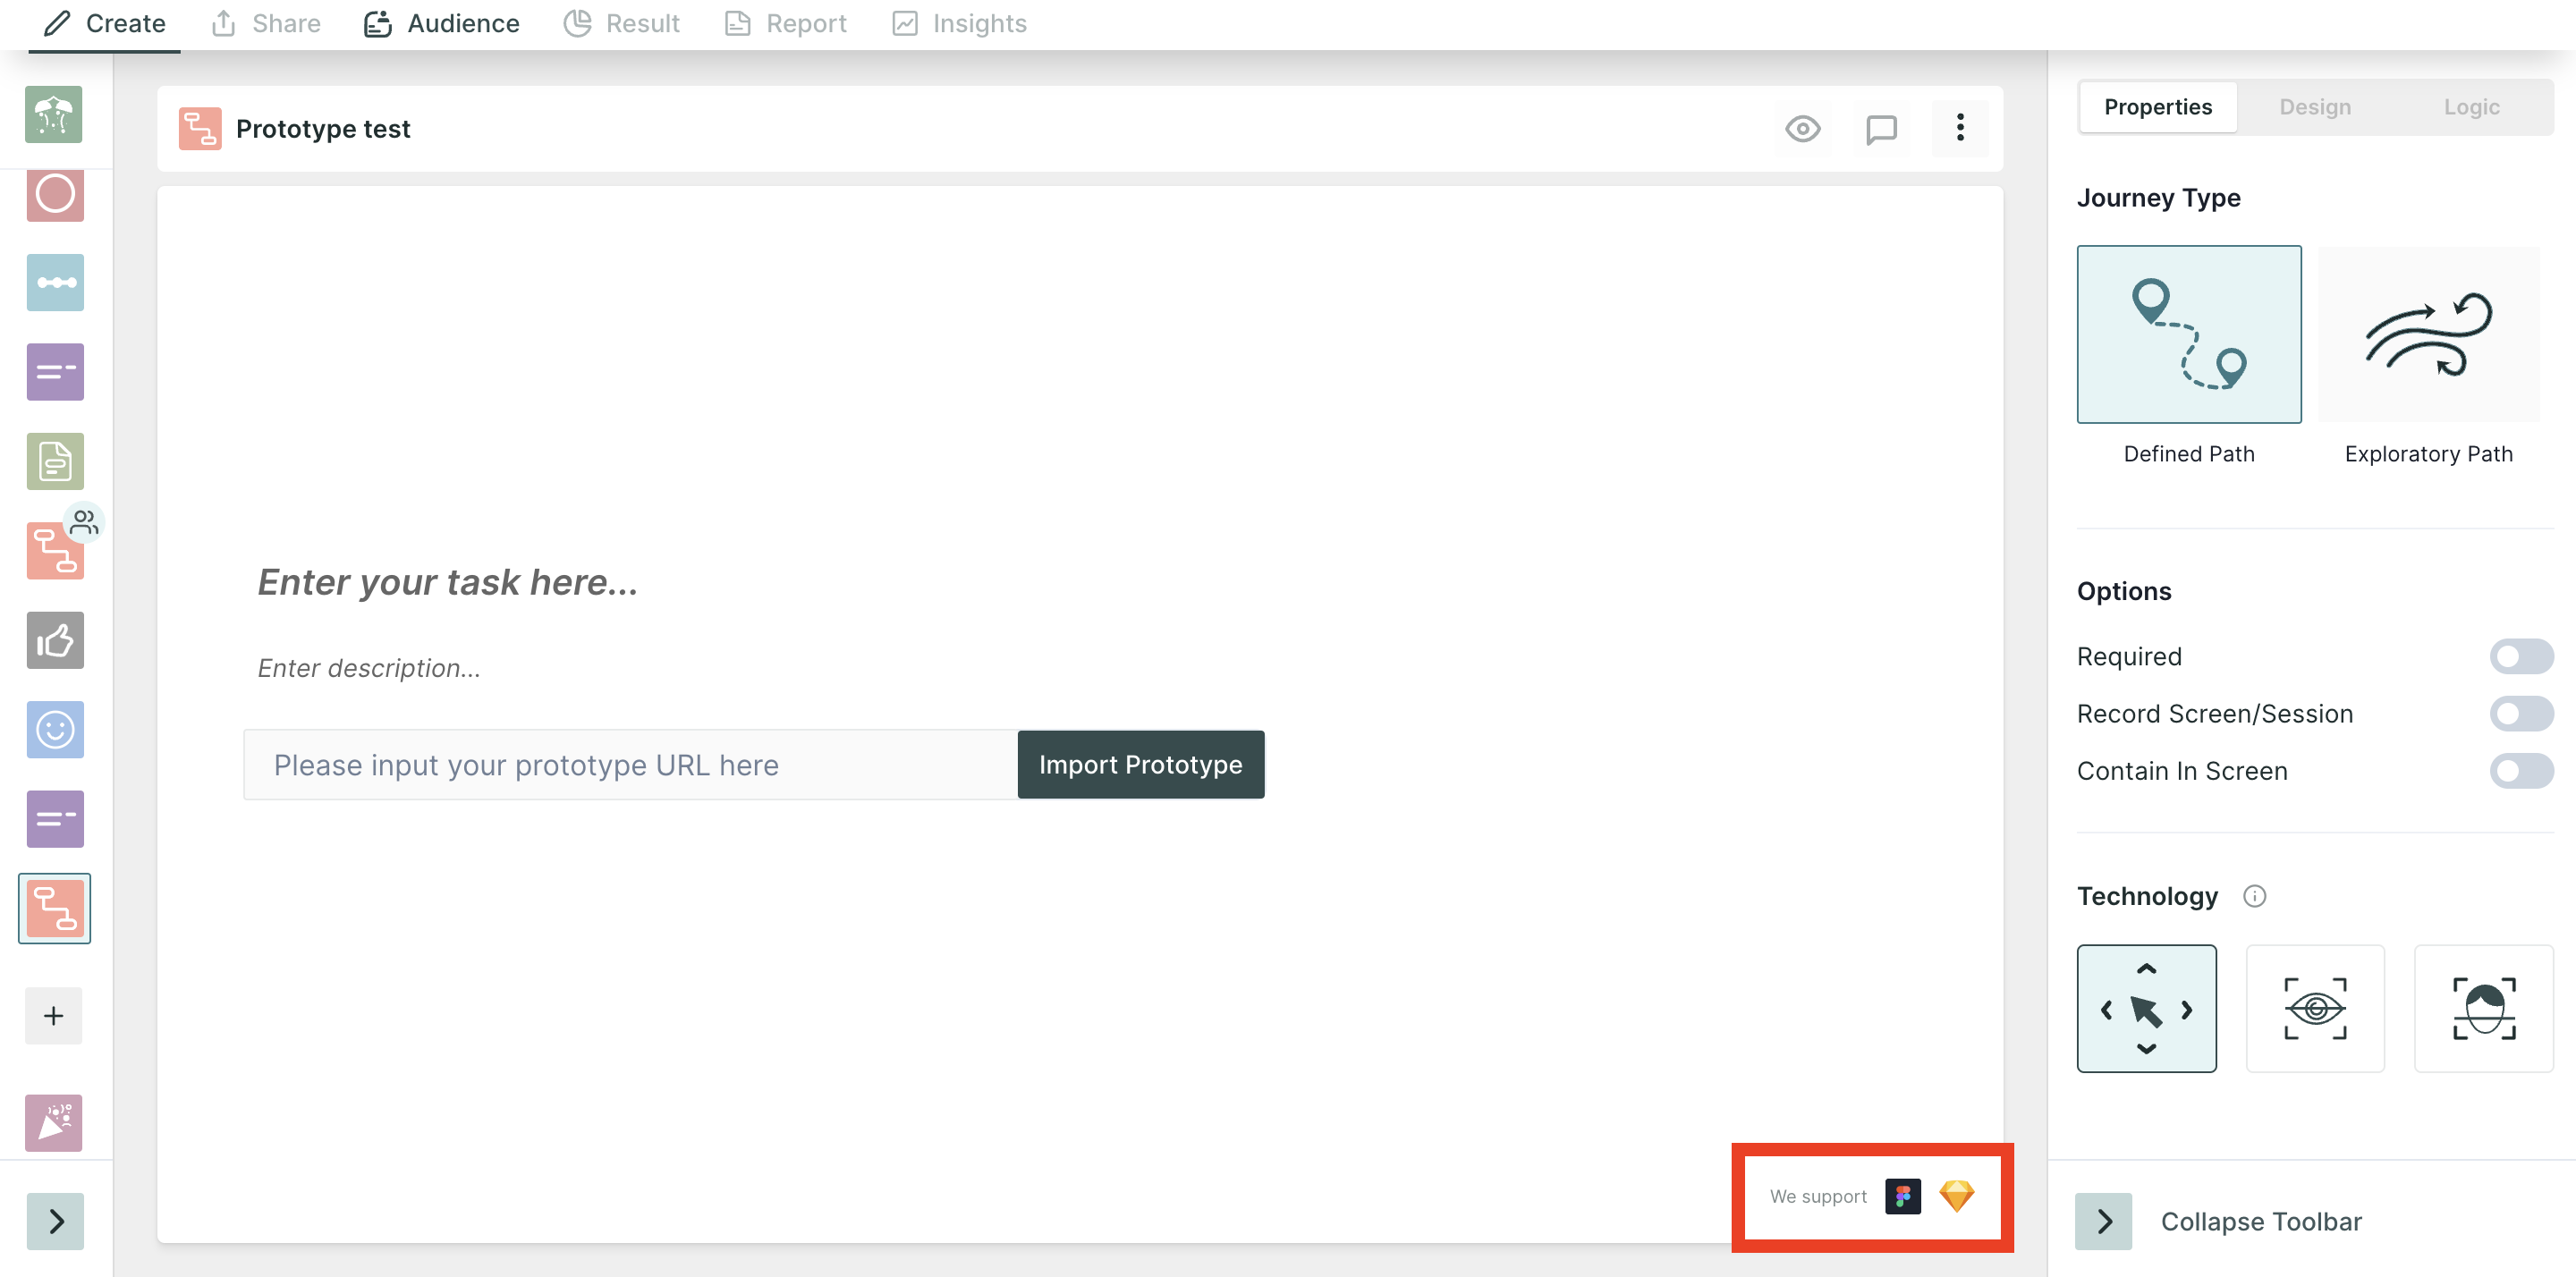Toggle the Required switch

[x=2521, y=657]
